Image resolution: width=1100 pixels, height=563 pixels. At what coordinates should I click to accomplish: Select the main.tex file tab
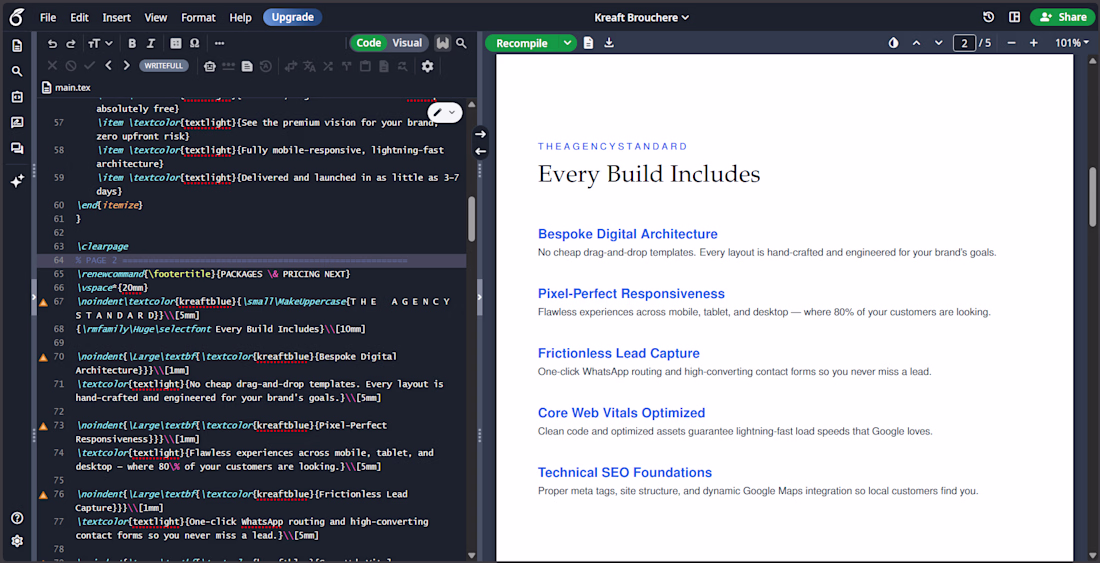(67, 88)
